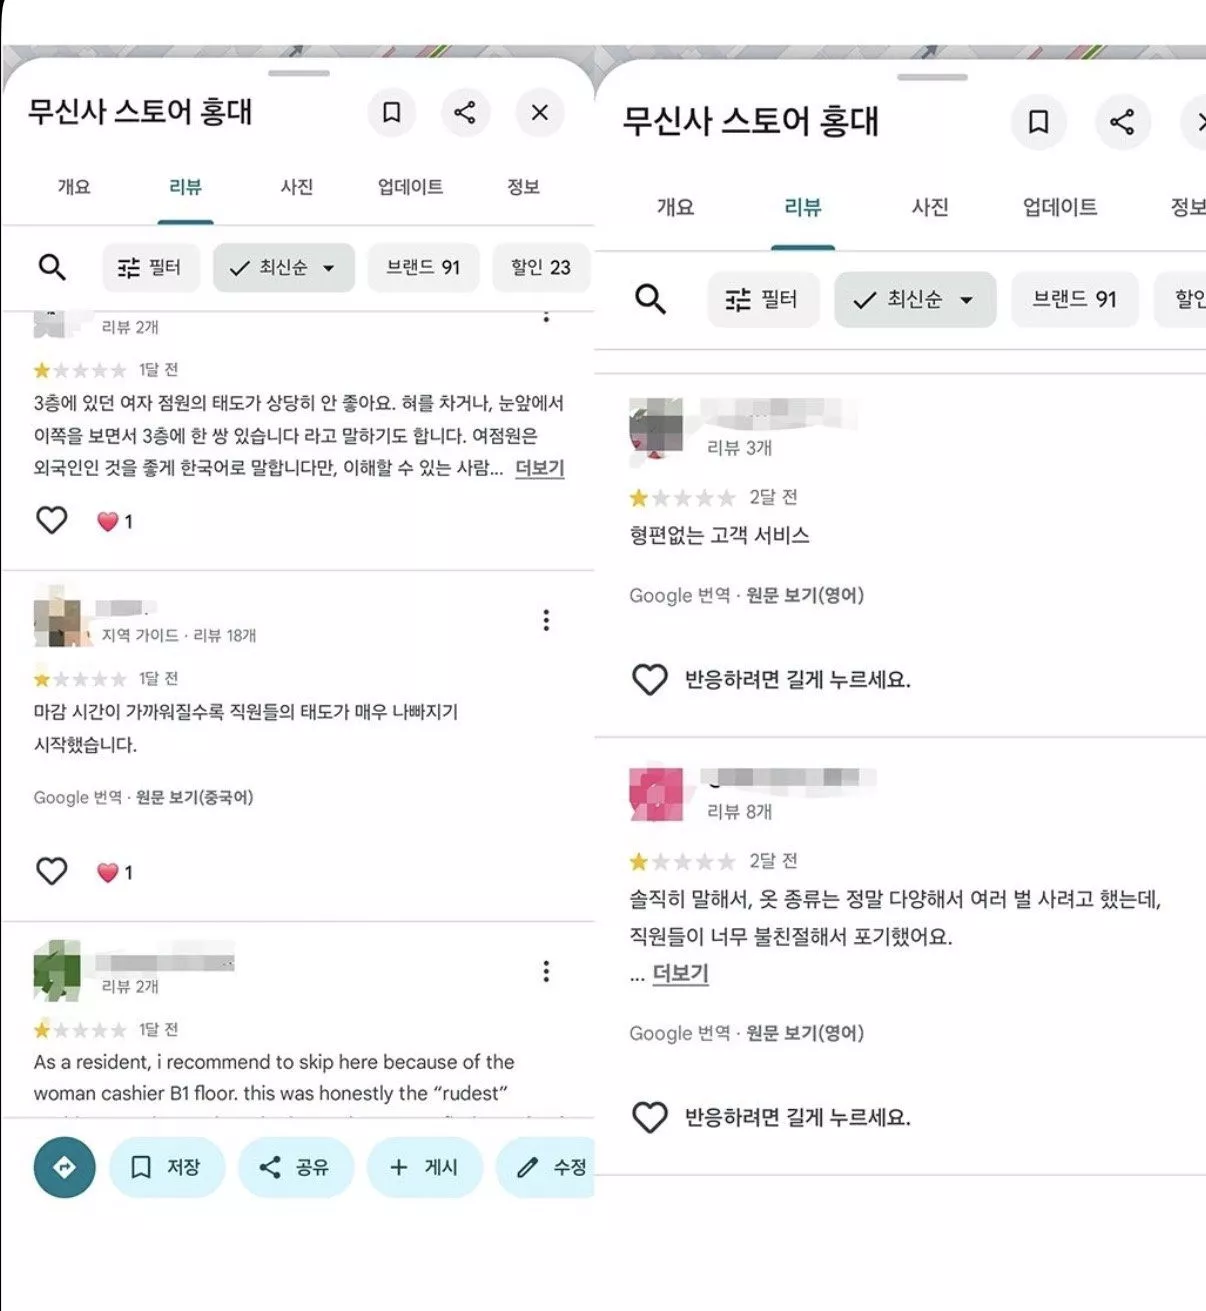Tap 원문 보기(중국어) link
The width and height of the screenshot is (1206, 1311).
(x=194, y=797)
